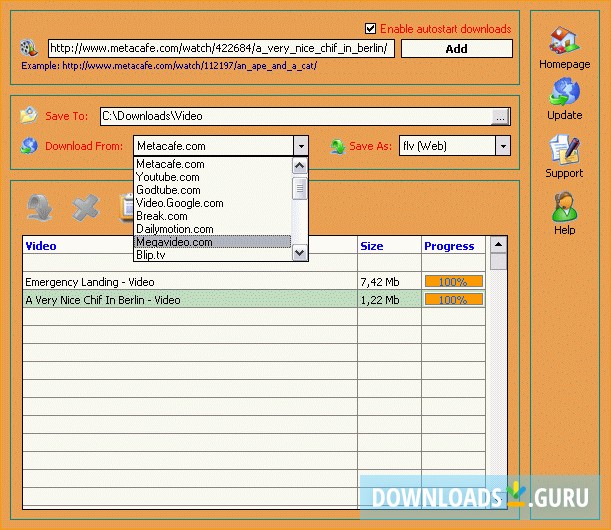Open the Support icon
611x530 pixels.
[564, 150]
